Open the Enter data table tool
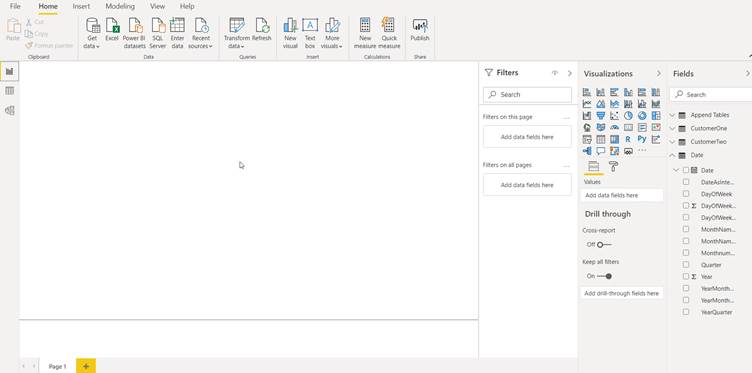The height and width of the screenshot is (373, 752). tap(177, 33)
